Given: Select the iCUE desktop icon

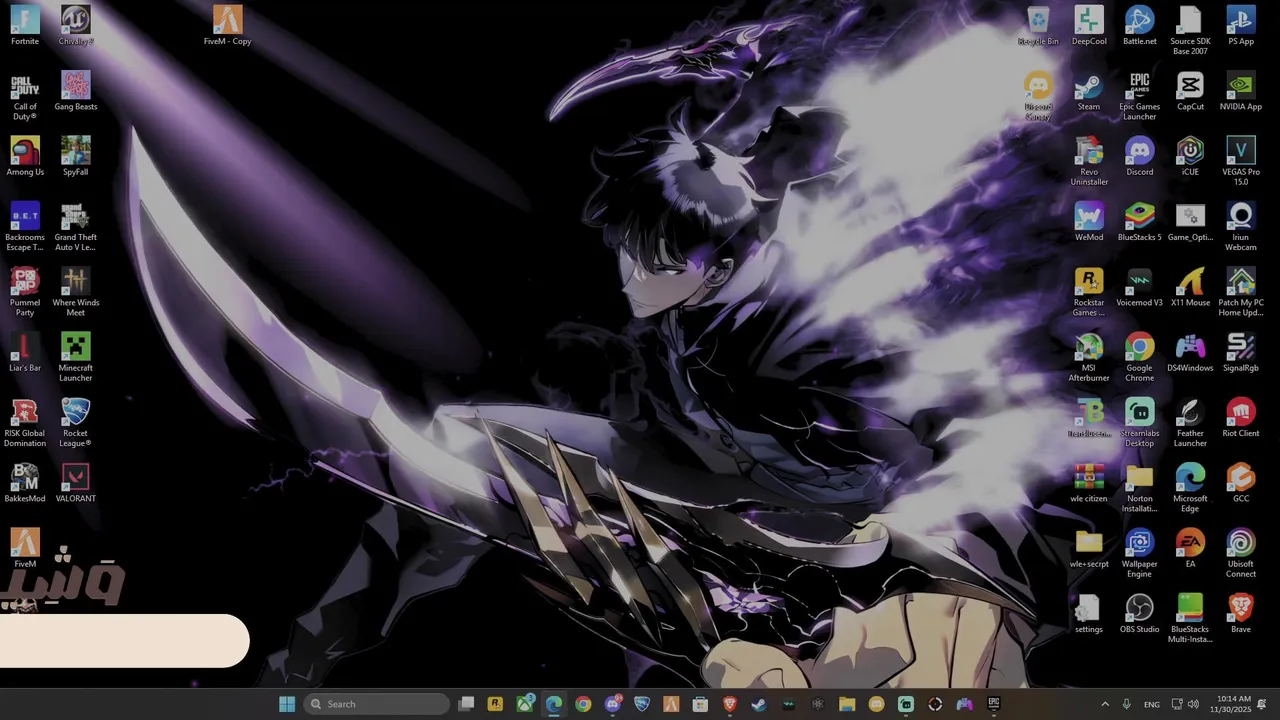Looking at the screenshot, I should 1190,157.
